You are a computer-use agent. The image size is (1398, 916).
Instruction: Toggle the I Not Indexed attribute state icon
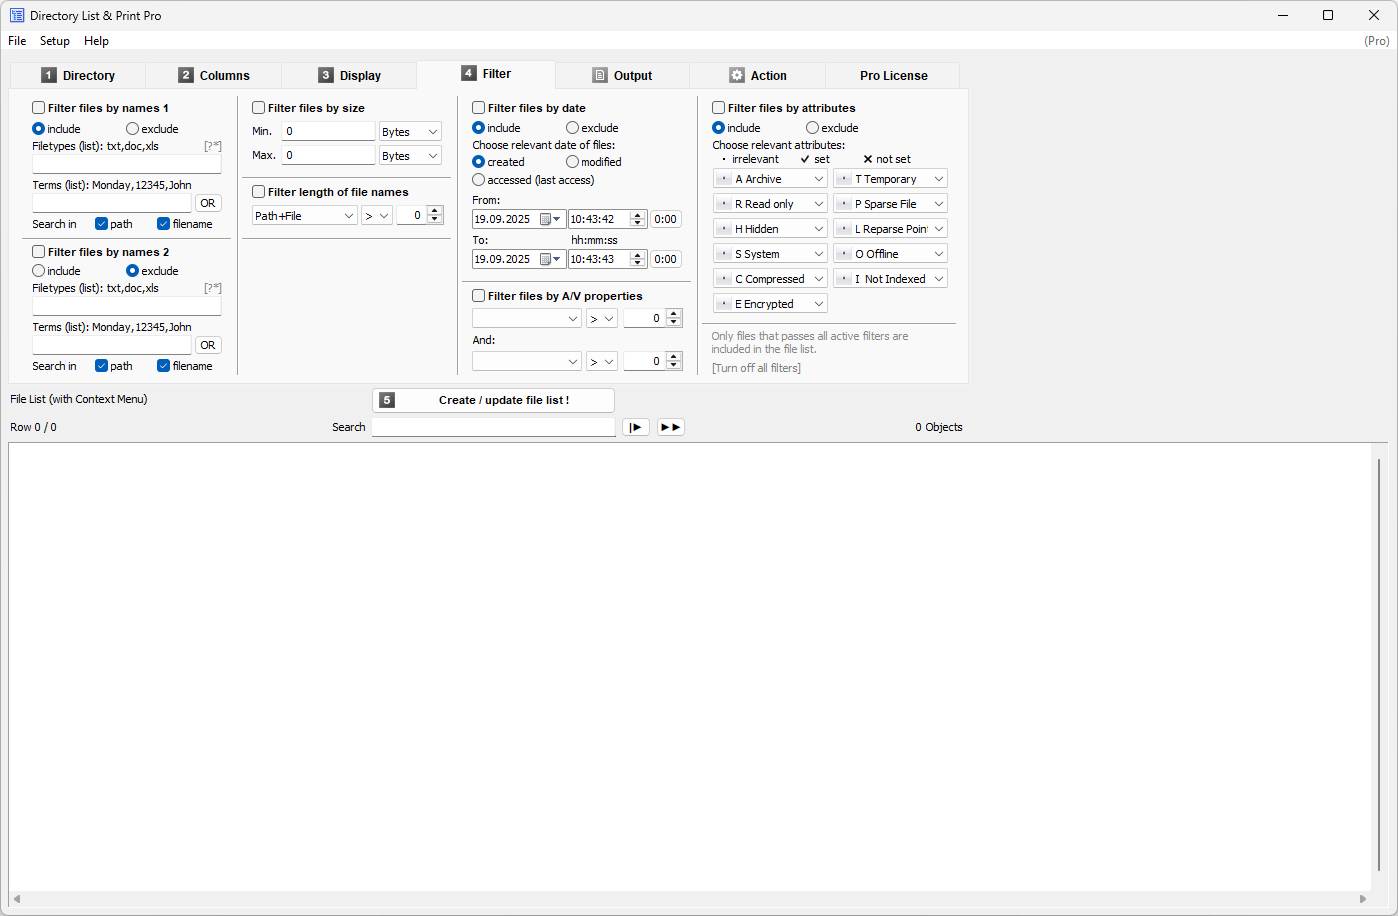[x=844, y=279]
